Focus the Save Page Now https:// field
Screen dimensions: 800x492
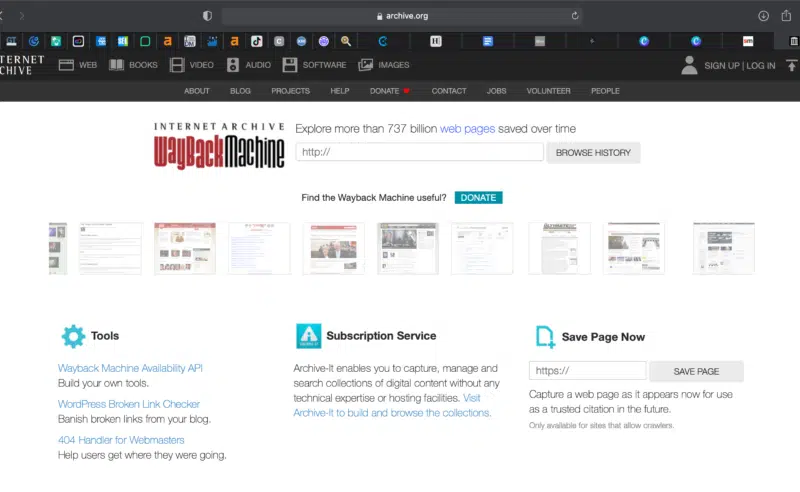tap(588, 371)
